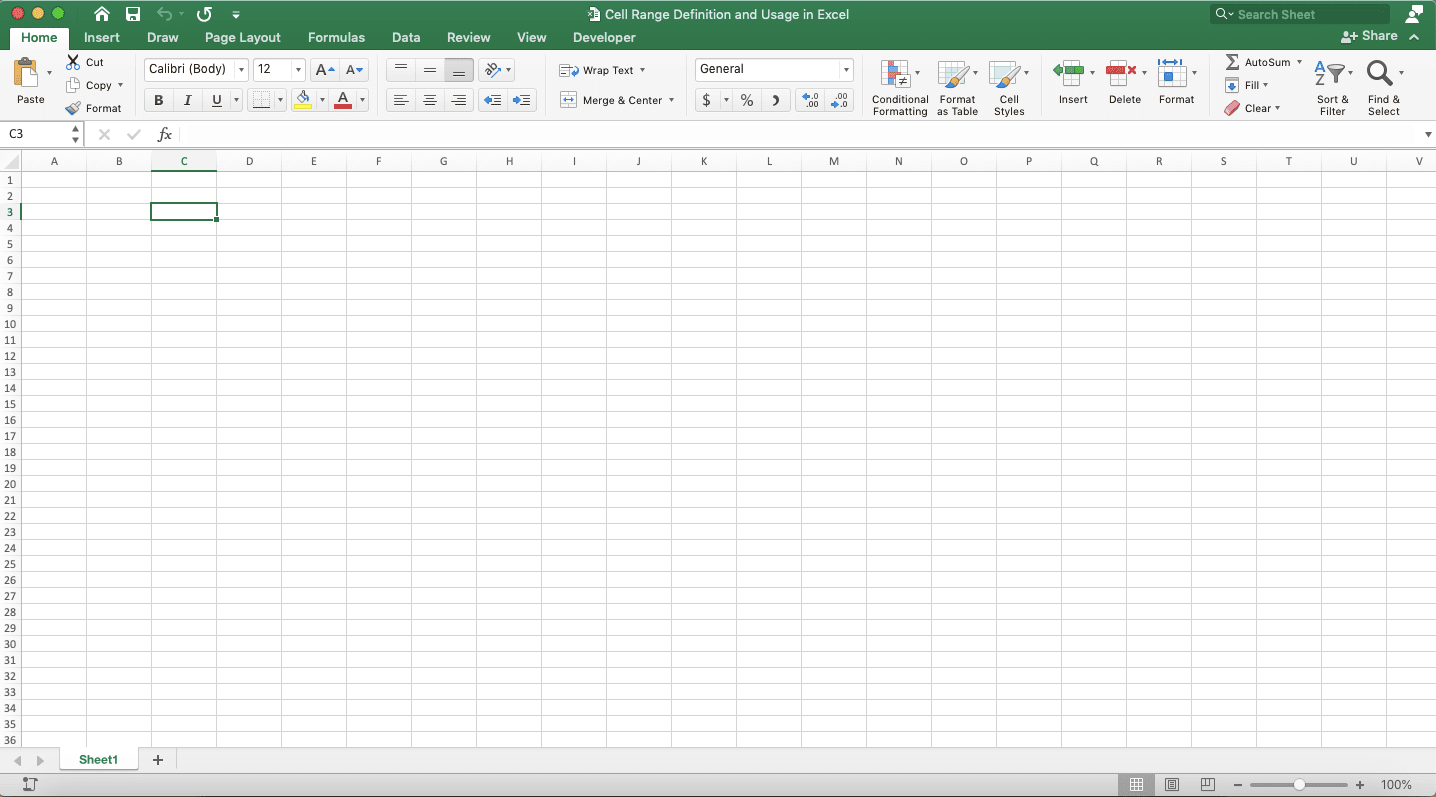1436x797 pixels.
Task: Switch to the Developer tab
Action: tap(604, 37)
